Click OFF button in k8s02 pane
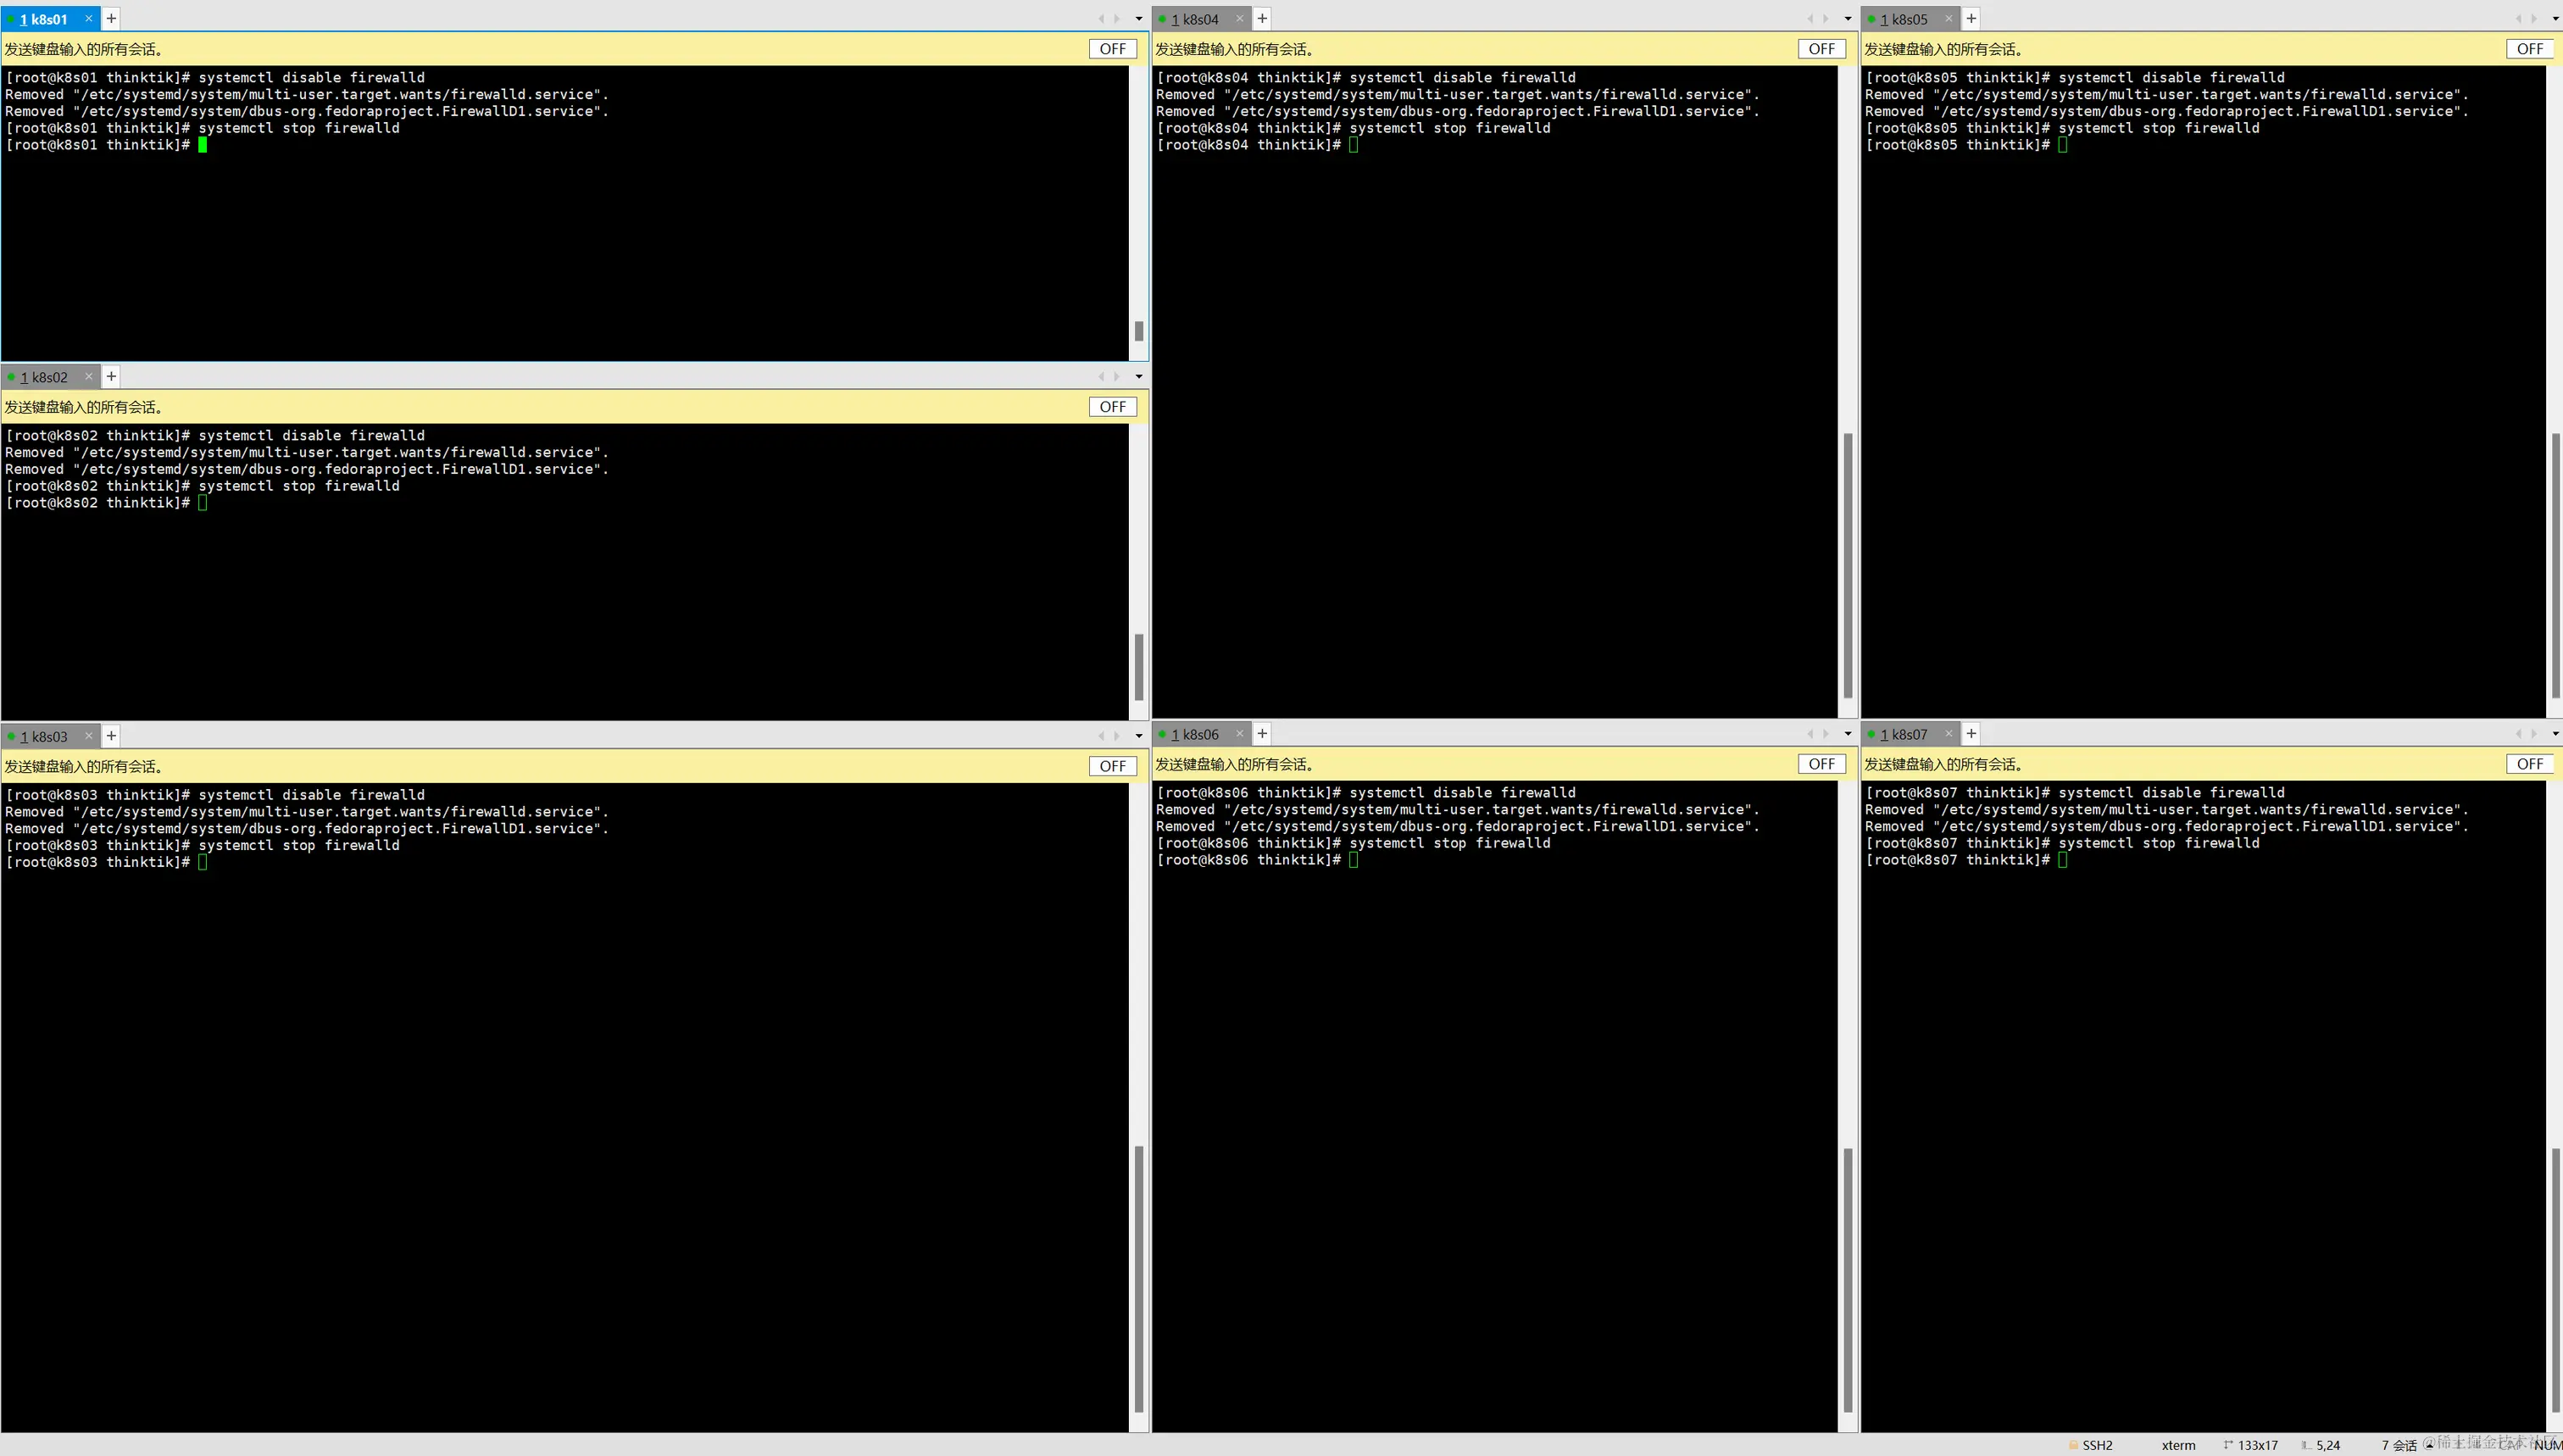This screenshot has width=2563, height=1456. pos(1112,407)
